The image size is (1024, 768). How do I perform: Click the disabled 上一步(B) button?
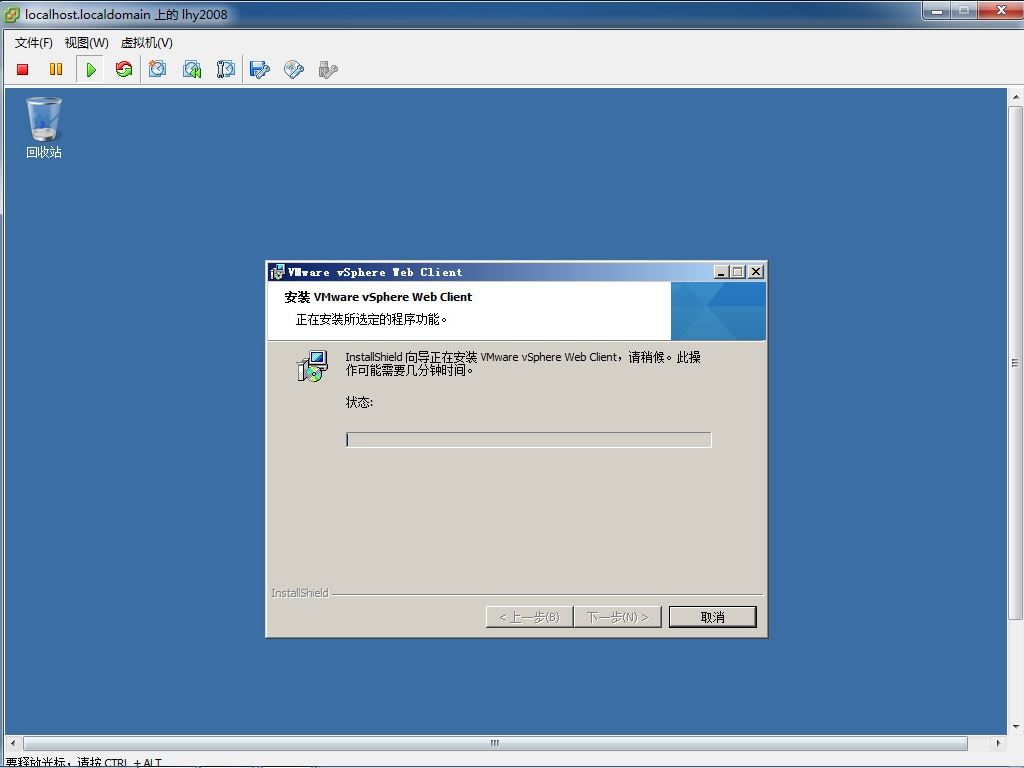(x=529, y=617)
